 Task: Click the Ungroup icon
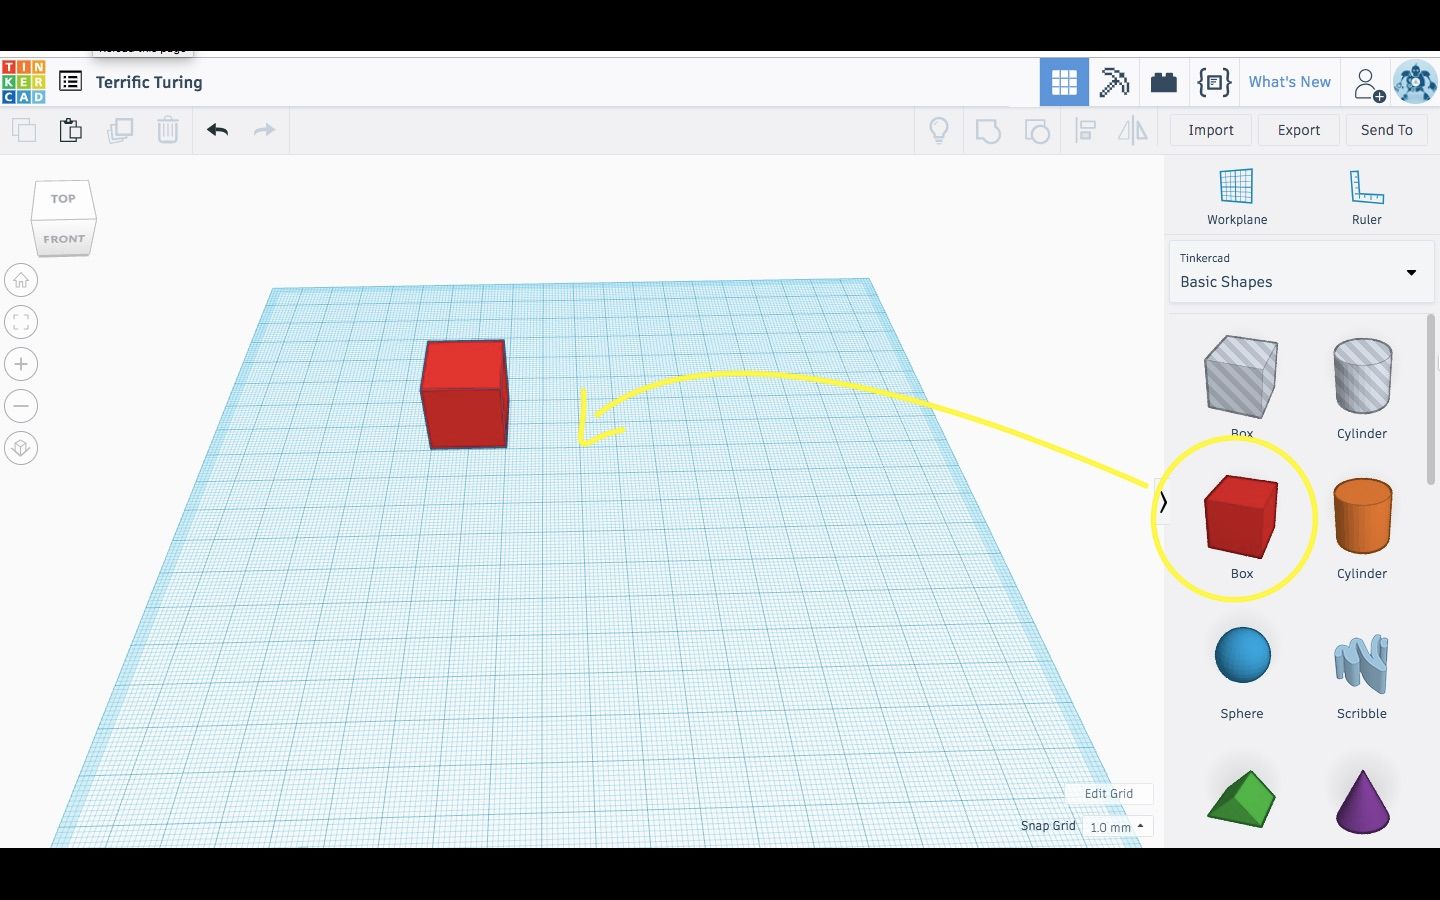1037,130
